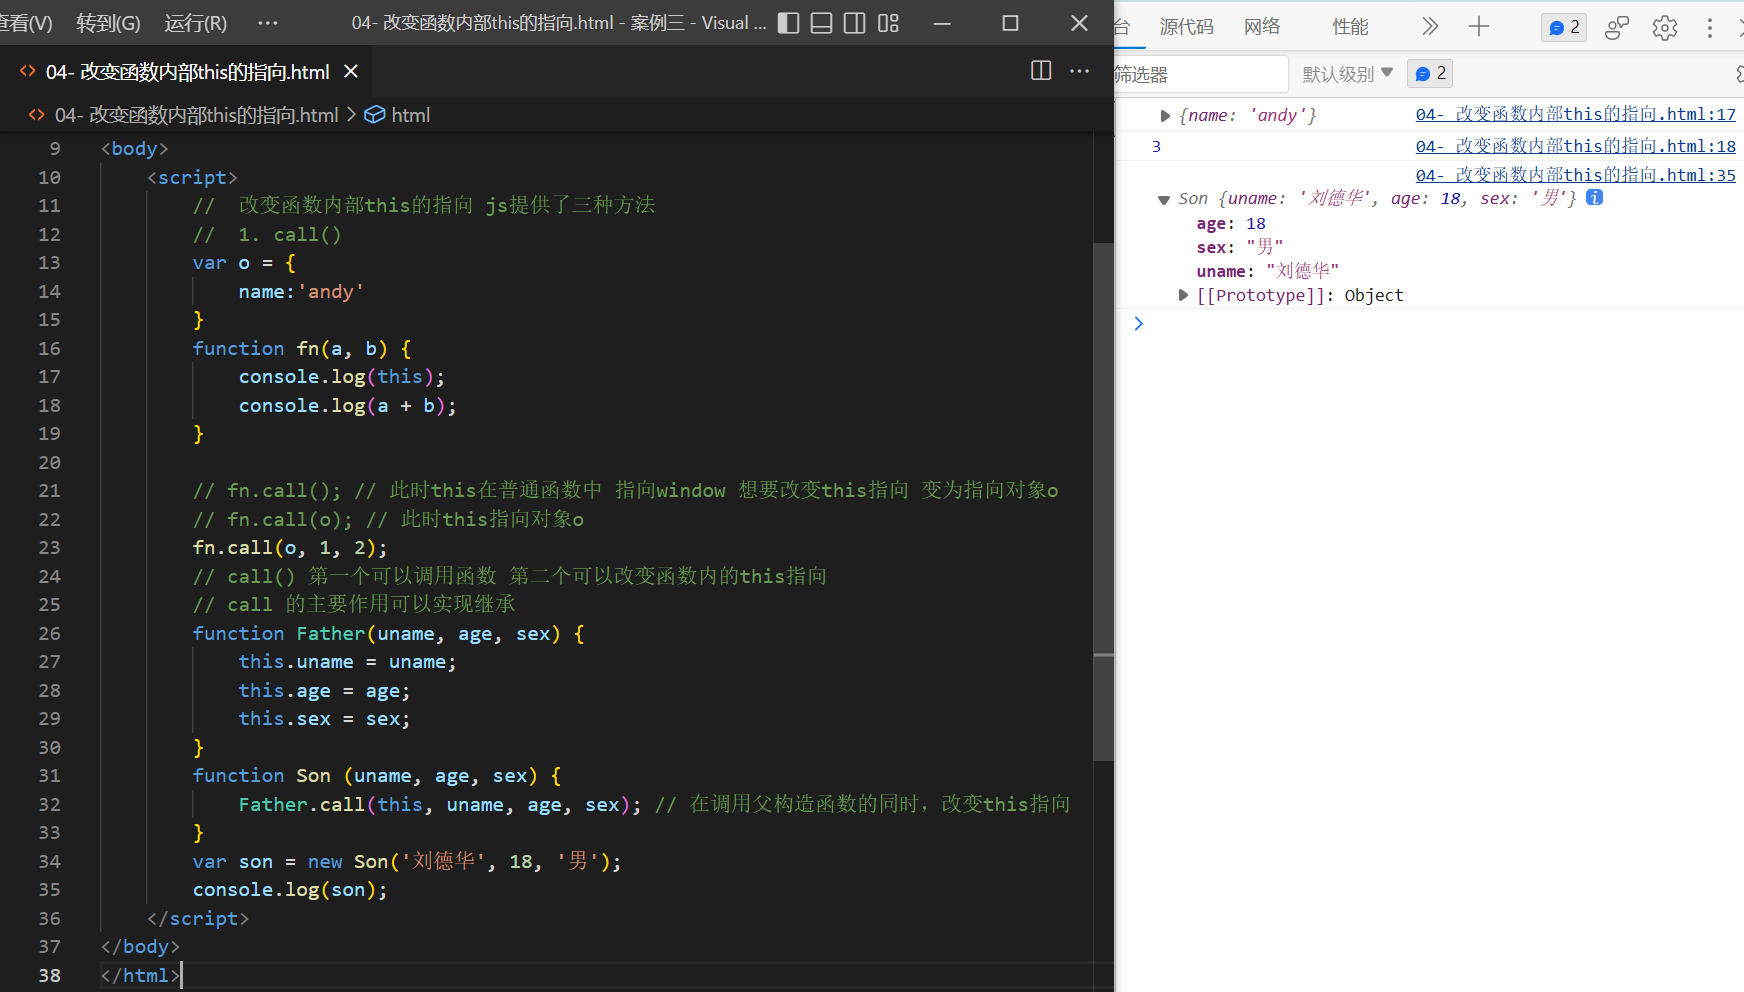Open source link html:17
The height and width of the screenshot is (992, 1744).
click(x=1575, y=114)
